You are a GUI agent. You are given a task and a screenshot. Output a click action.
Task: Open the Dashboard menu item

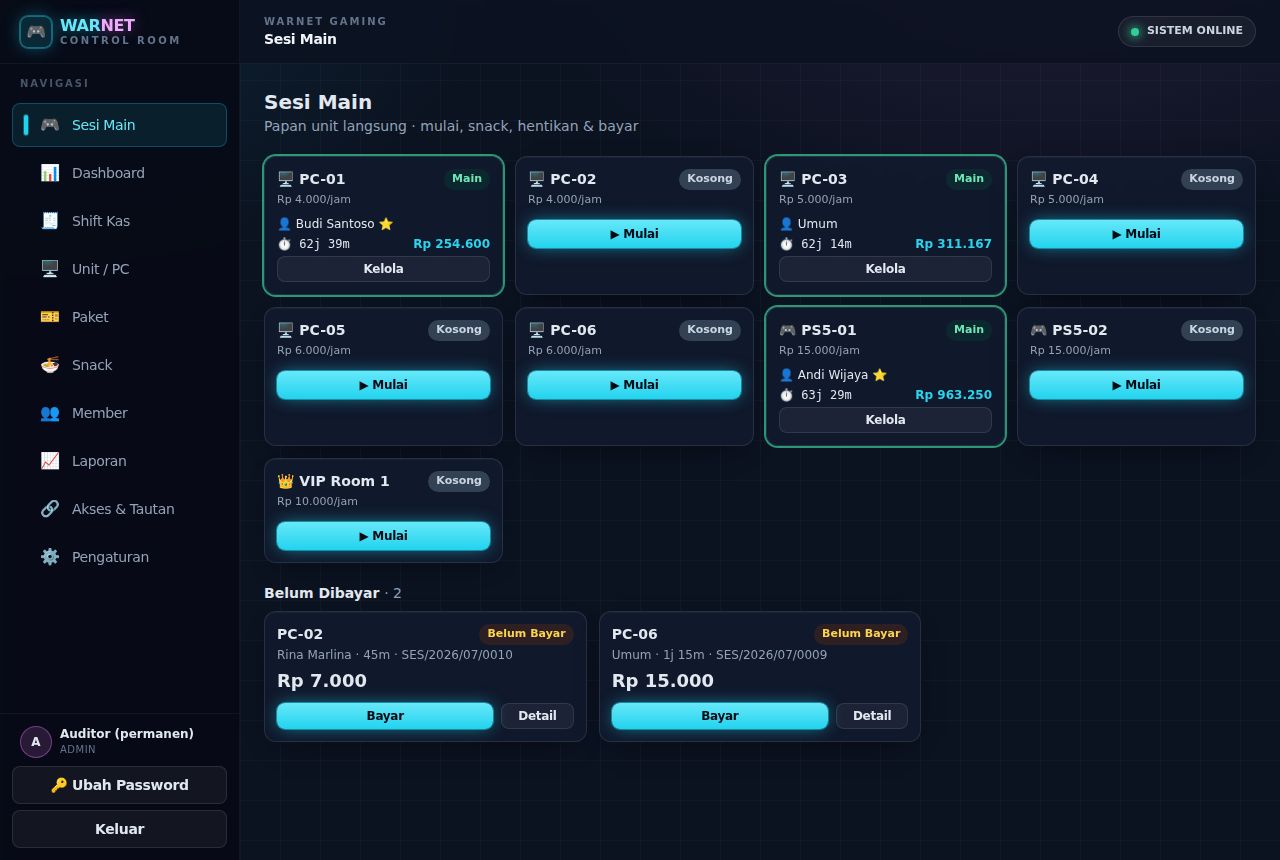tap(119, 173)
